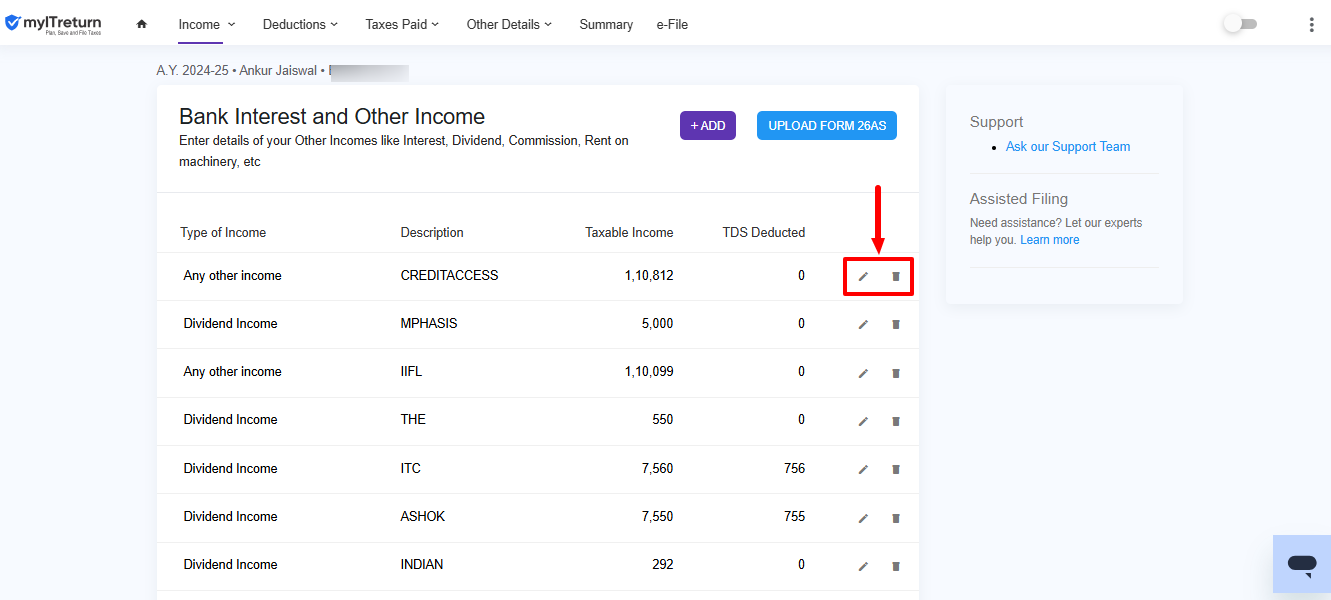Edit the INDIAN dividend entry

(863, 566)
